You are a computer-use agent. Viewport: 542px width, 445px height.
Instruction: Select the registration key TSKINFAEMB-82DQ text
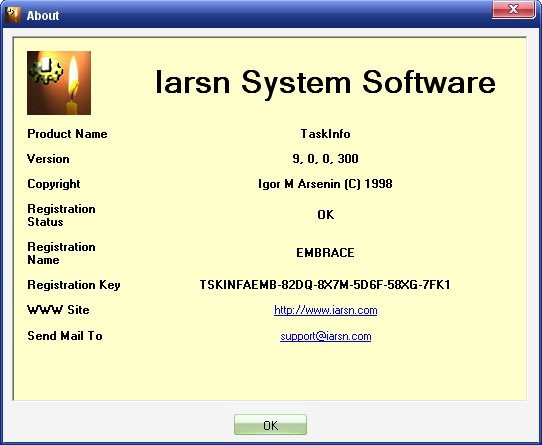(325, 285)
